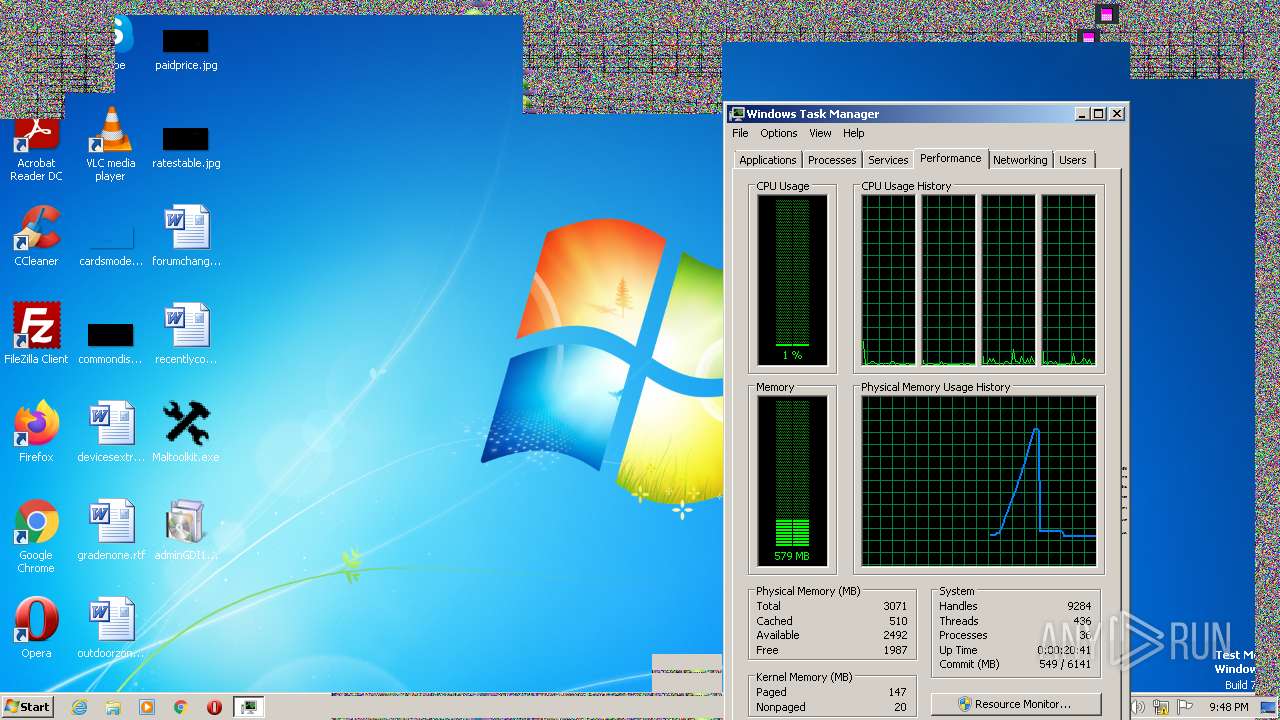Select the recentlyco... Word document
1280x720 pixels.
[x=186, y=334]
